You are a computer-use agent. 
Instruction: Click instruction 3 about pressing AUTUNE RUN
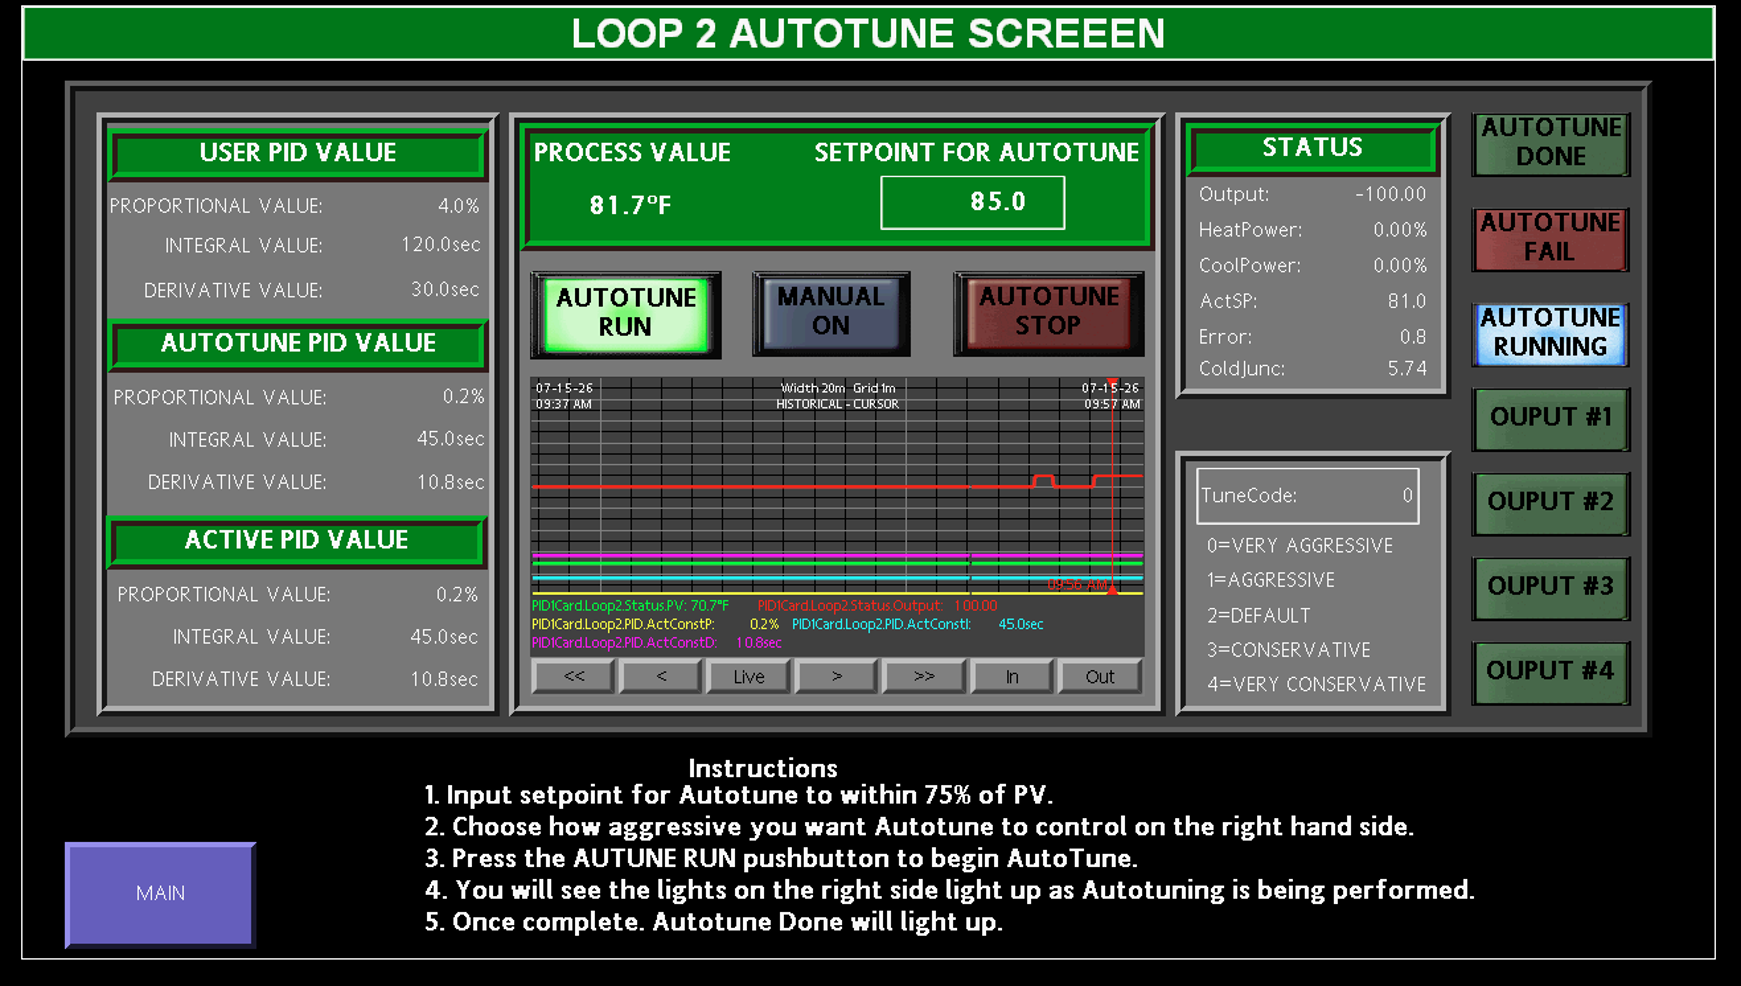point(781,858)
